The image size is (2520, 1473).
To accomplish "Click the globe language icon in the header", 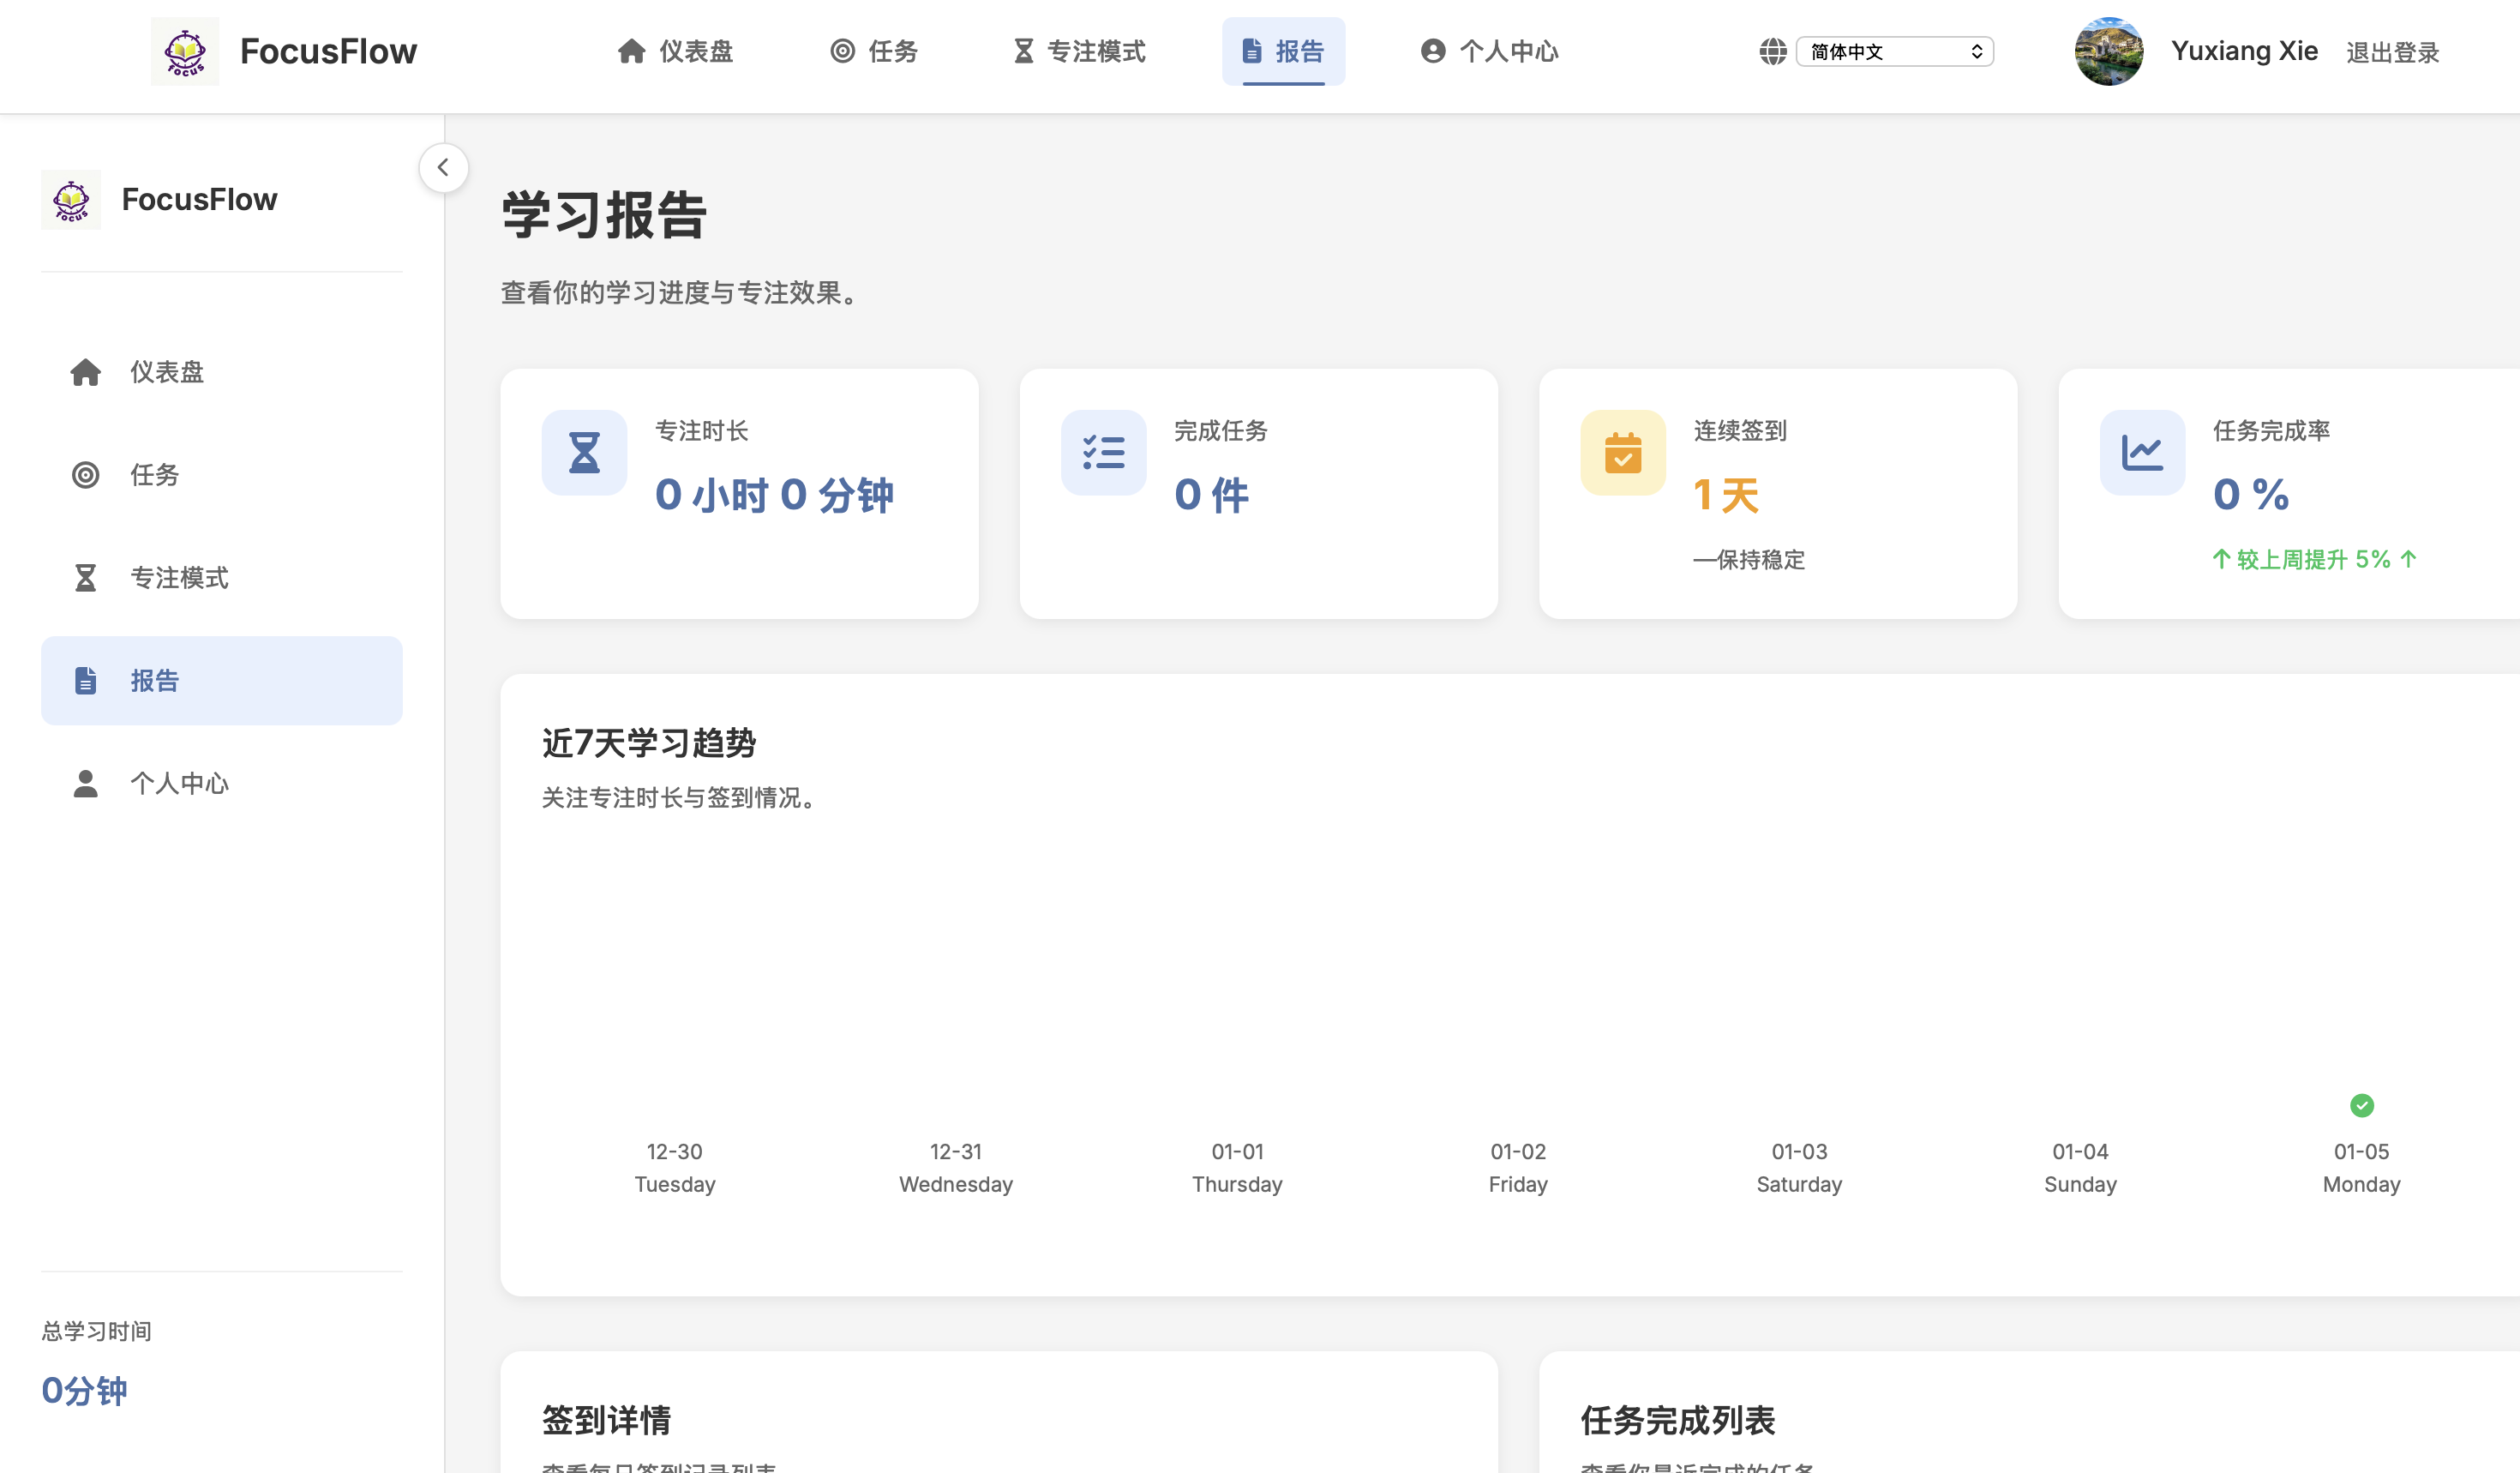I will pyautogui.click(x=1773, y=51).
